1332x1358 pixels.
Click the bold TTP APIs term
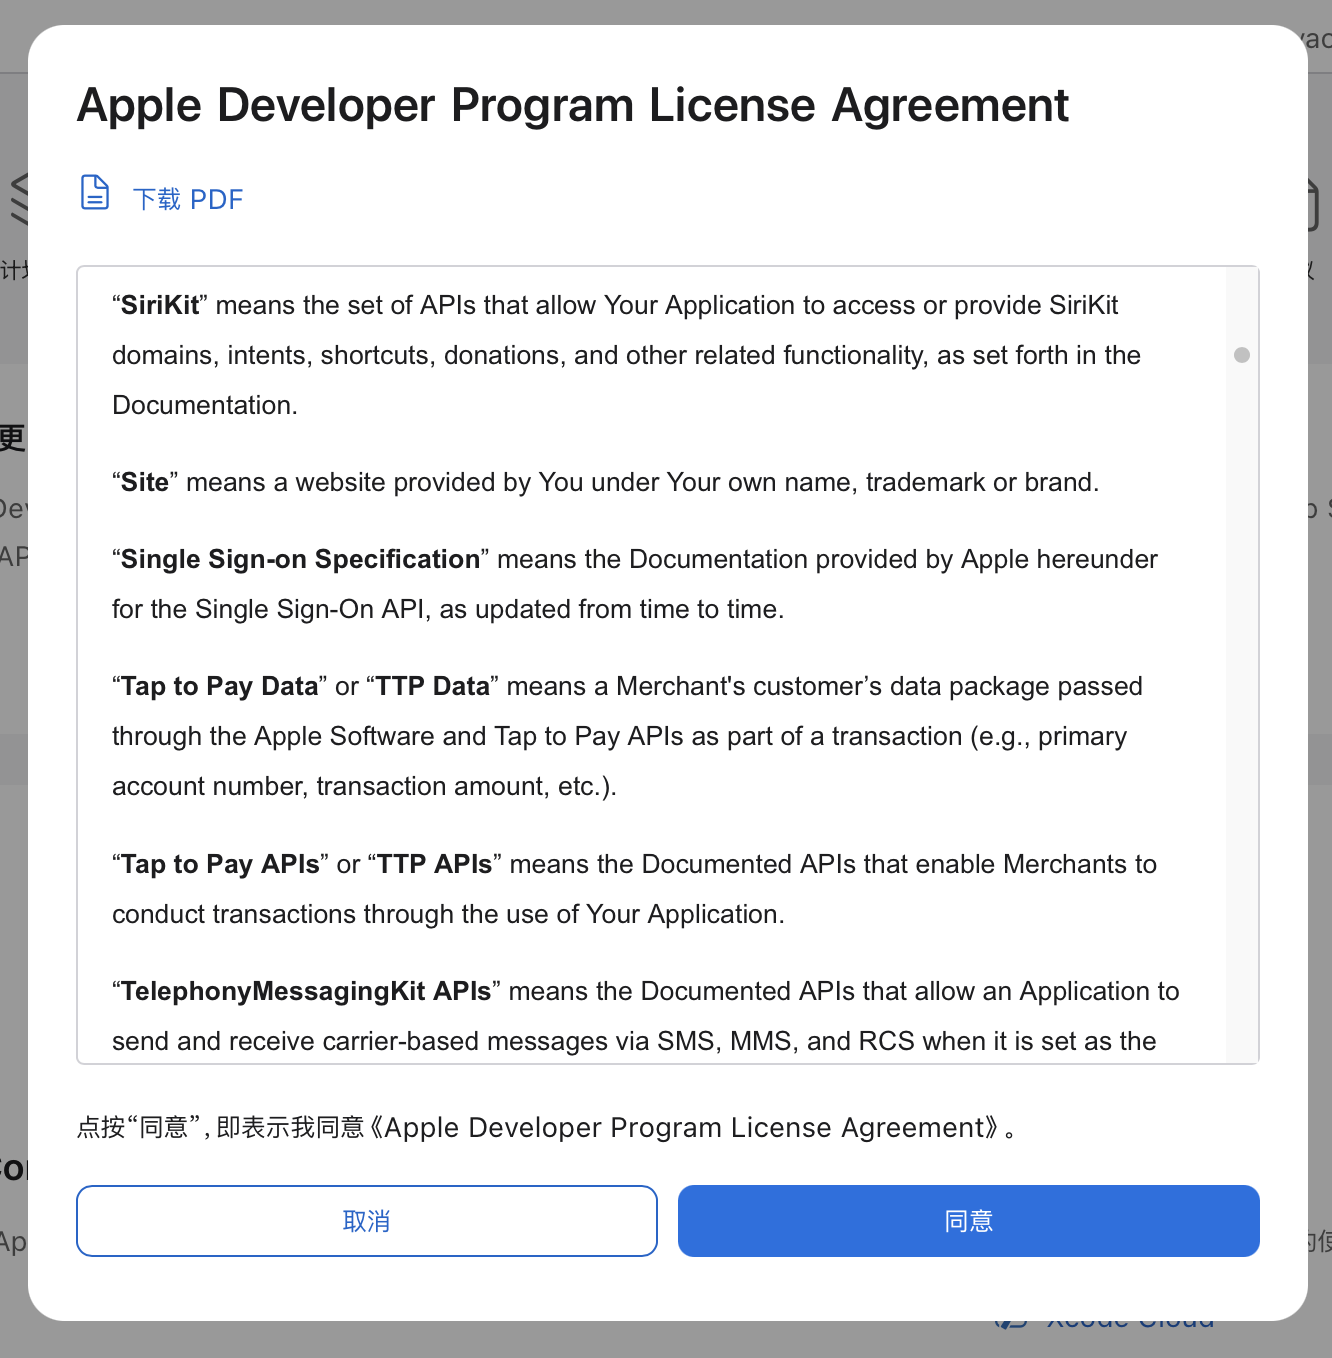click(435, 865)
